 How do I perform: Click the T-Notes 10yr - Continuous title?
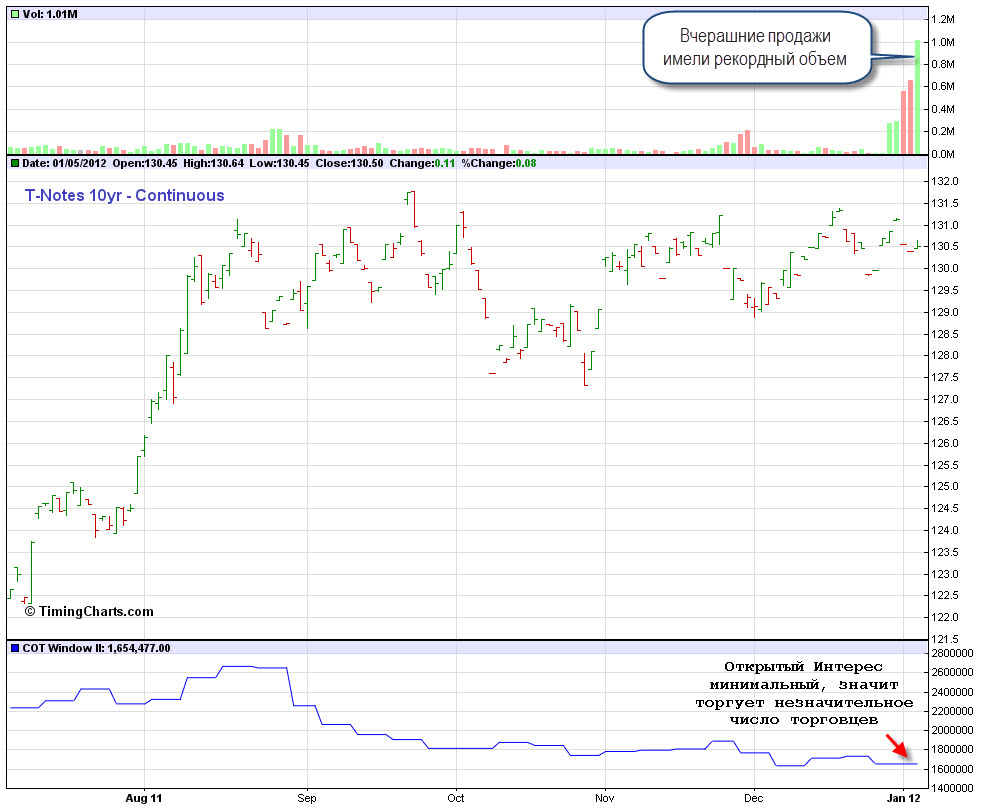124,196
